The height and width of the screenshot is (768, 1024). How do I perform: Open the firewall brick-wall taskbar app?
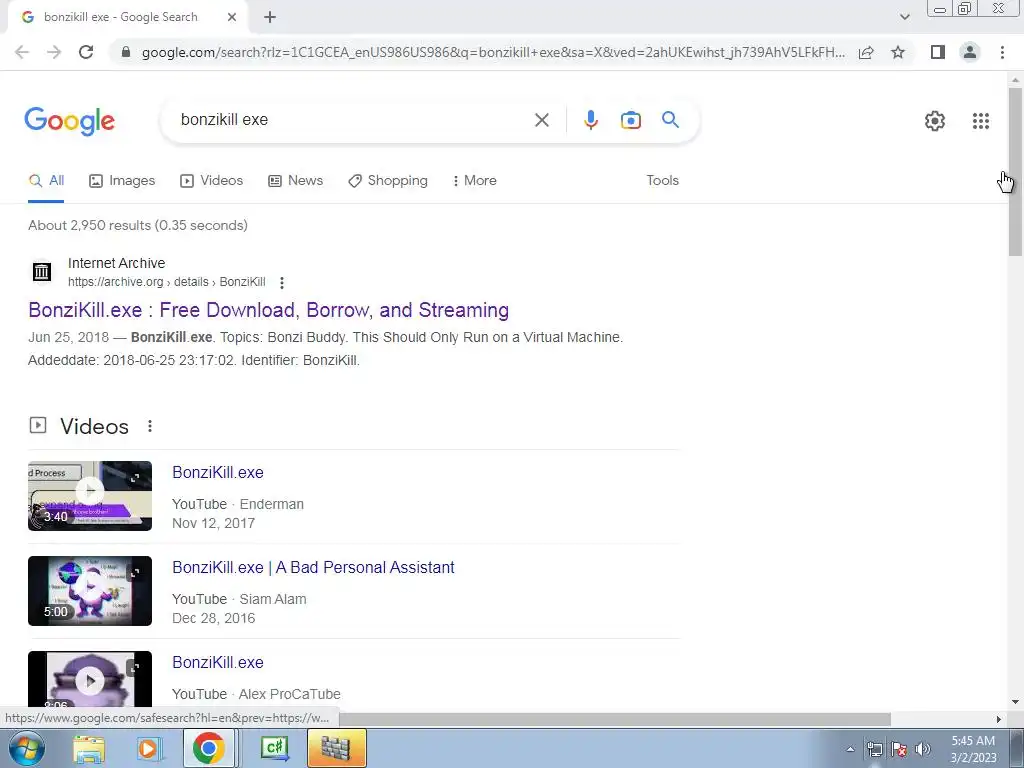(337, 748)
